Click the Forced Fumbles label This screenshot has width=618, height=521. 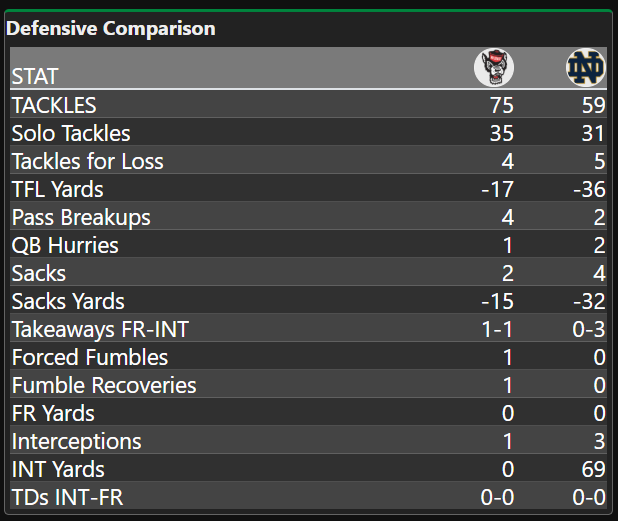pyautogui.click(x=90, y=357)
